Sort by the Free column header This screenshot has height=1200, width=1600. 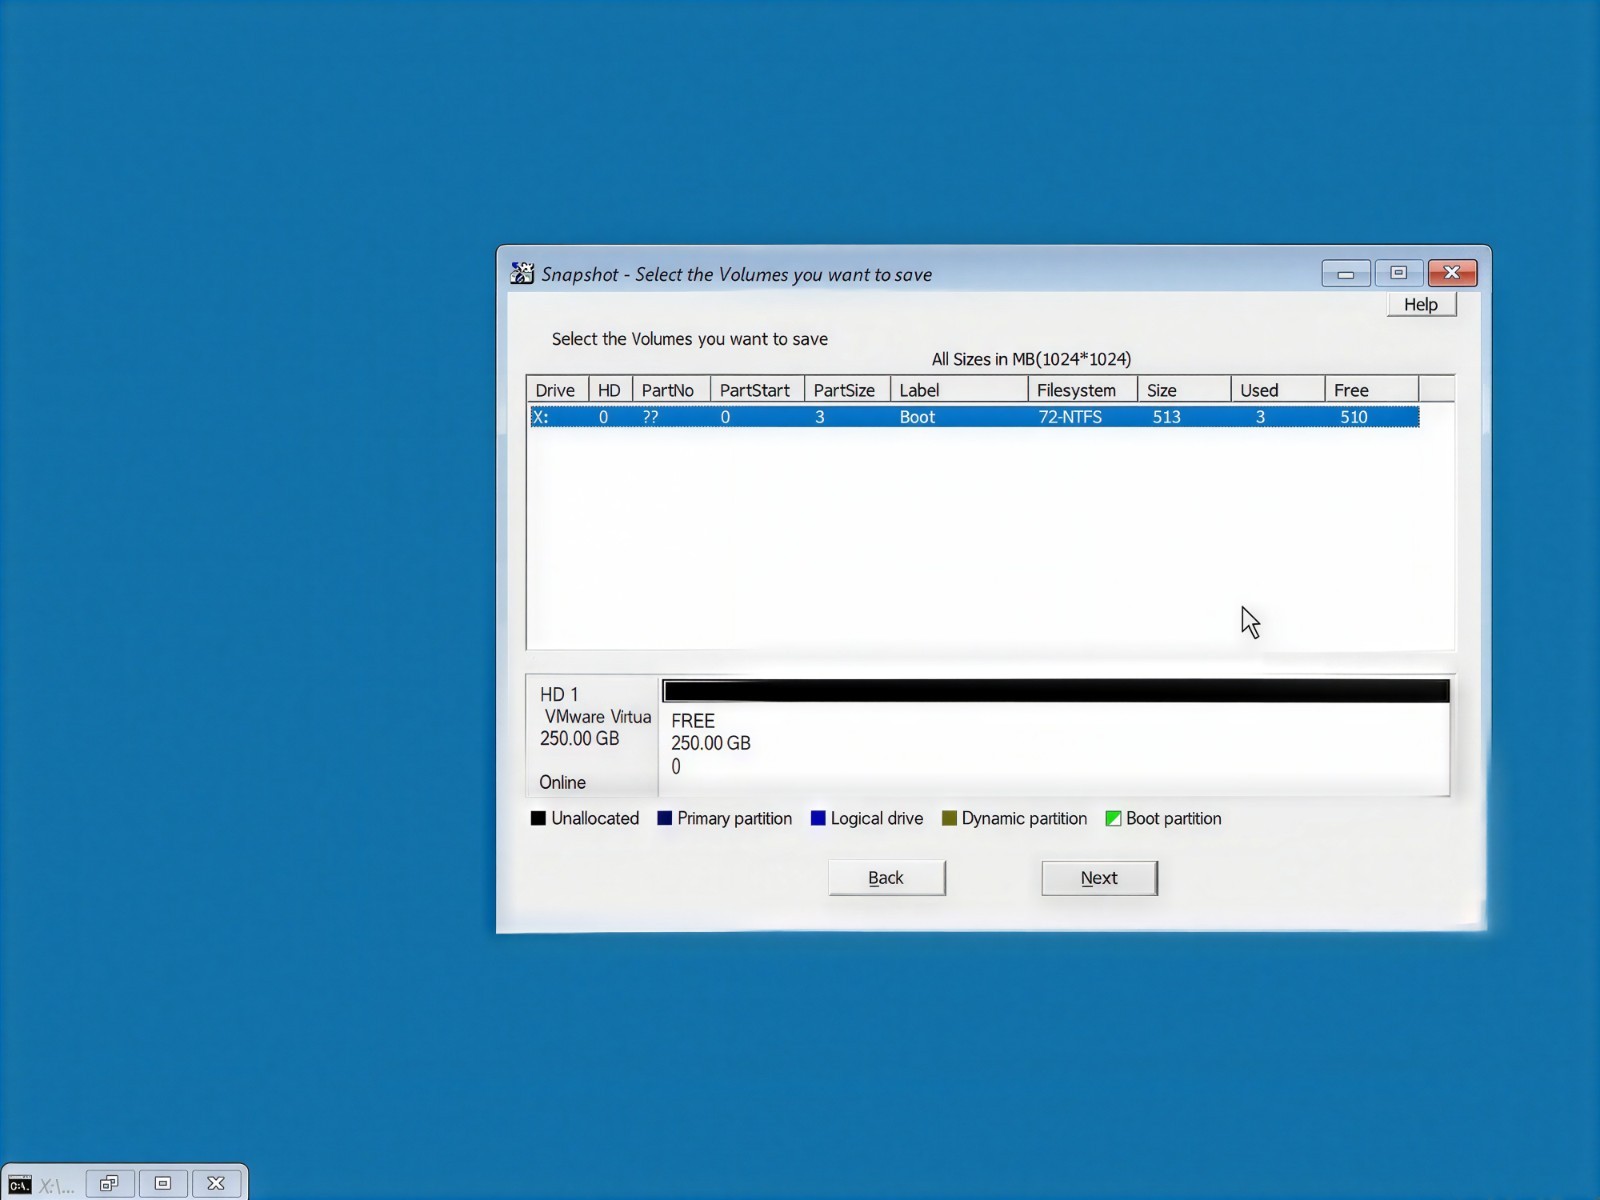(x=1371, y=390)
